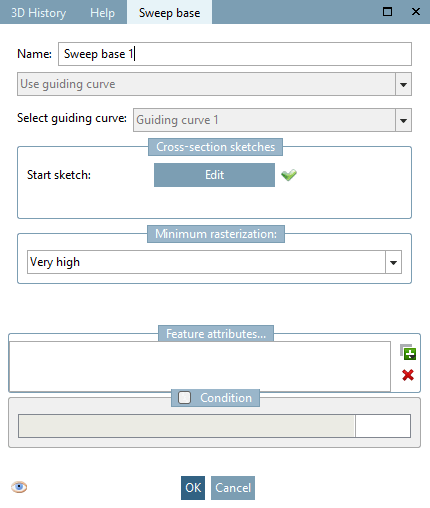This screenshot has width=430, height=508.
Task: Click the Feature attributes list area
Action: [200, 366]
